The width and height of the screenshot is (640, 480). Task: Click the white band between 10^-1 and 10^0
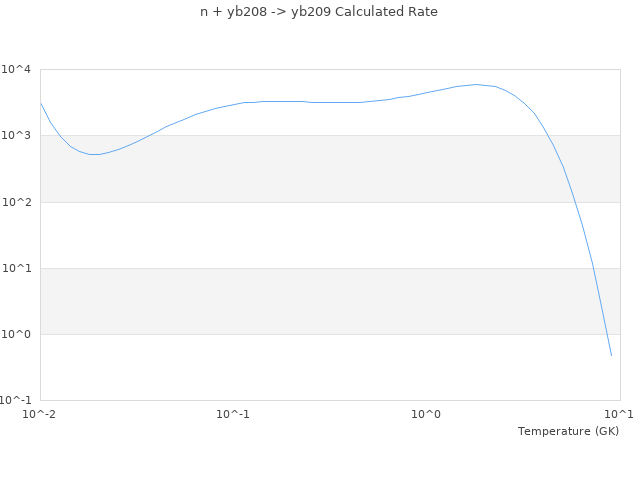[x=300, y=367]
